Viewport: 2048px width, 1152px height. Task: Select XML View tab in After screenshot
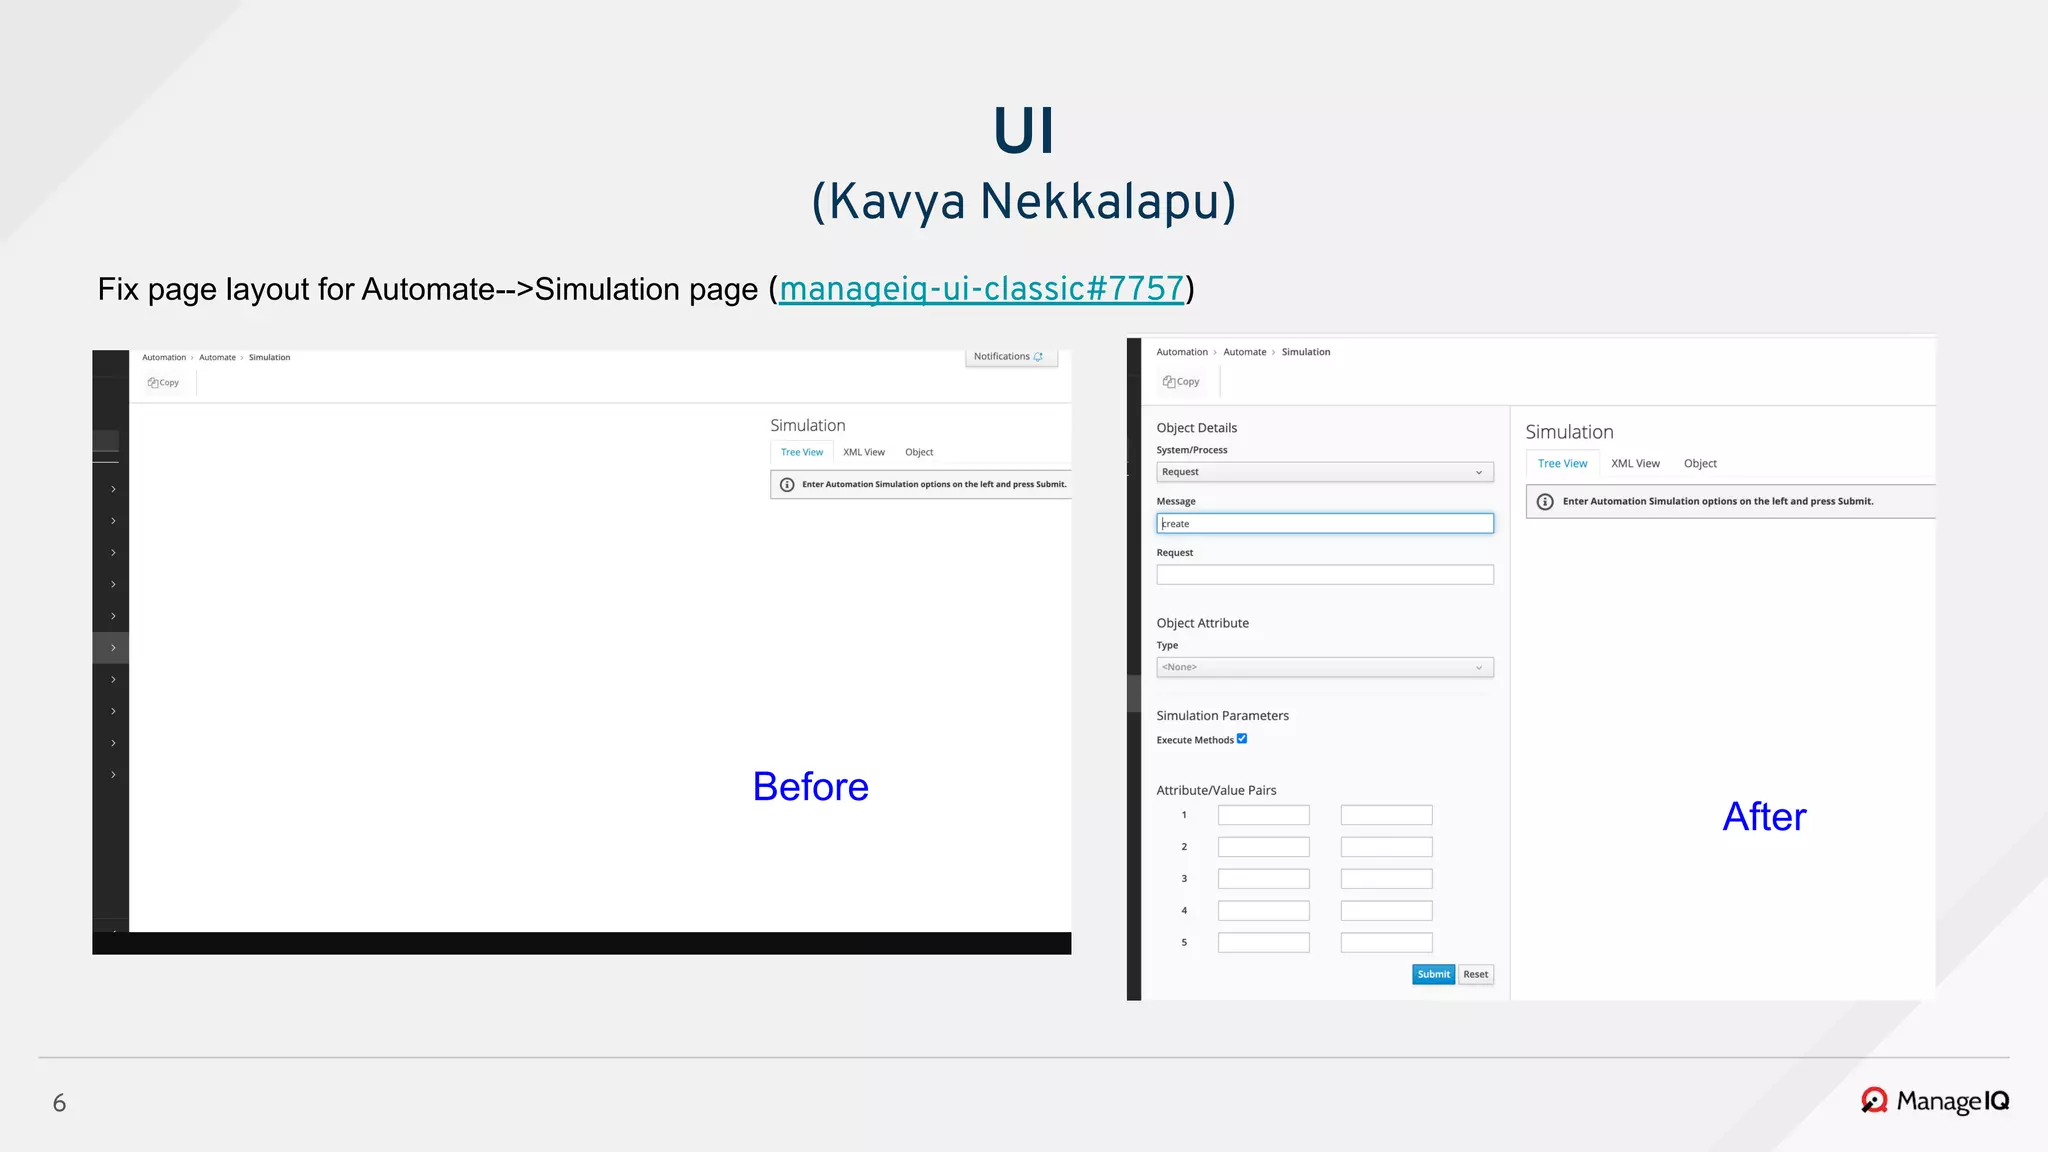pos(1635,464)
